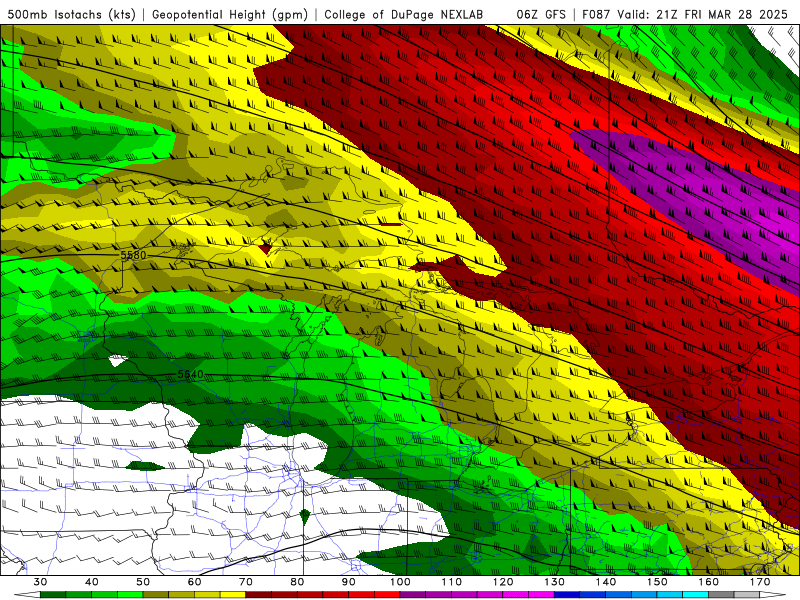The height and width of the screenshot is (600, 800).
Task: Pick the dark blue colorbar swatch after 130
Action: point(567,595)
